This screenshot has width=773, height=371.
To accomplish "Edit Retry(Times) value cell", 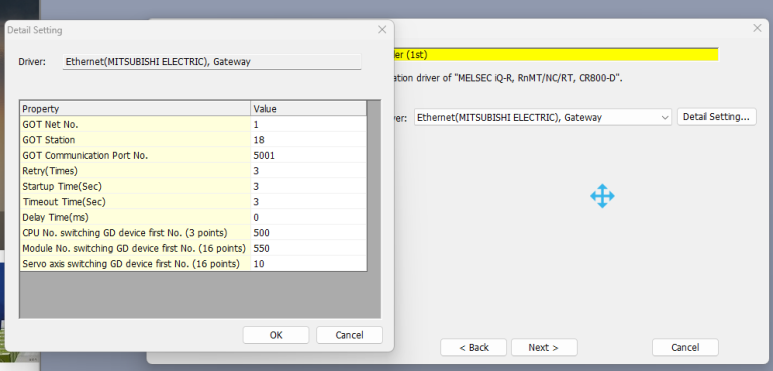I will [x=309, y=171].
